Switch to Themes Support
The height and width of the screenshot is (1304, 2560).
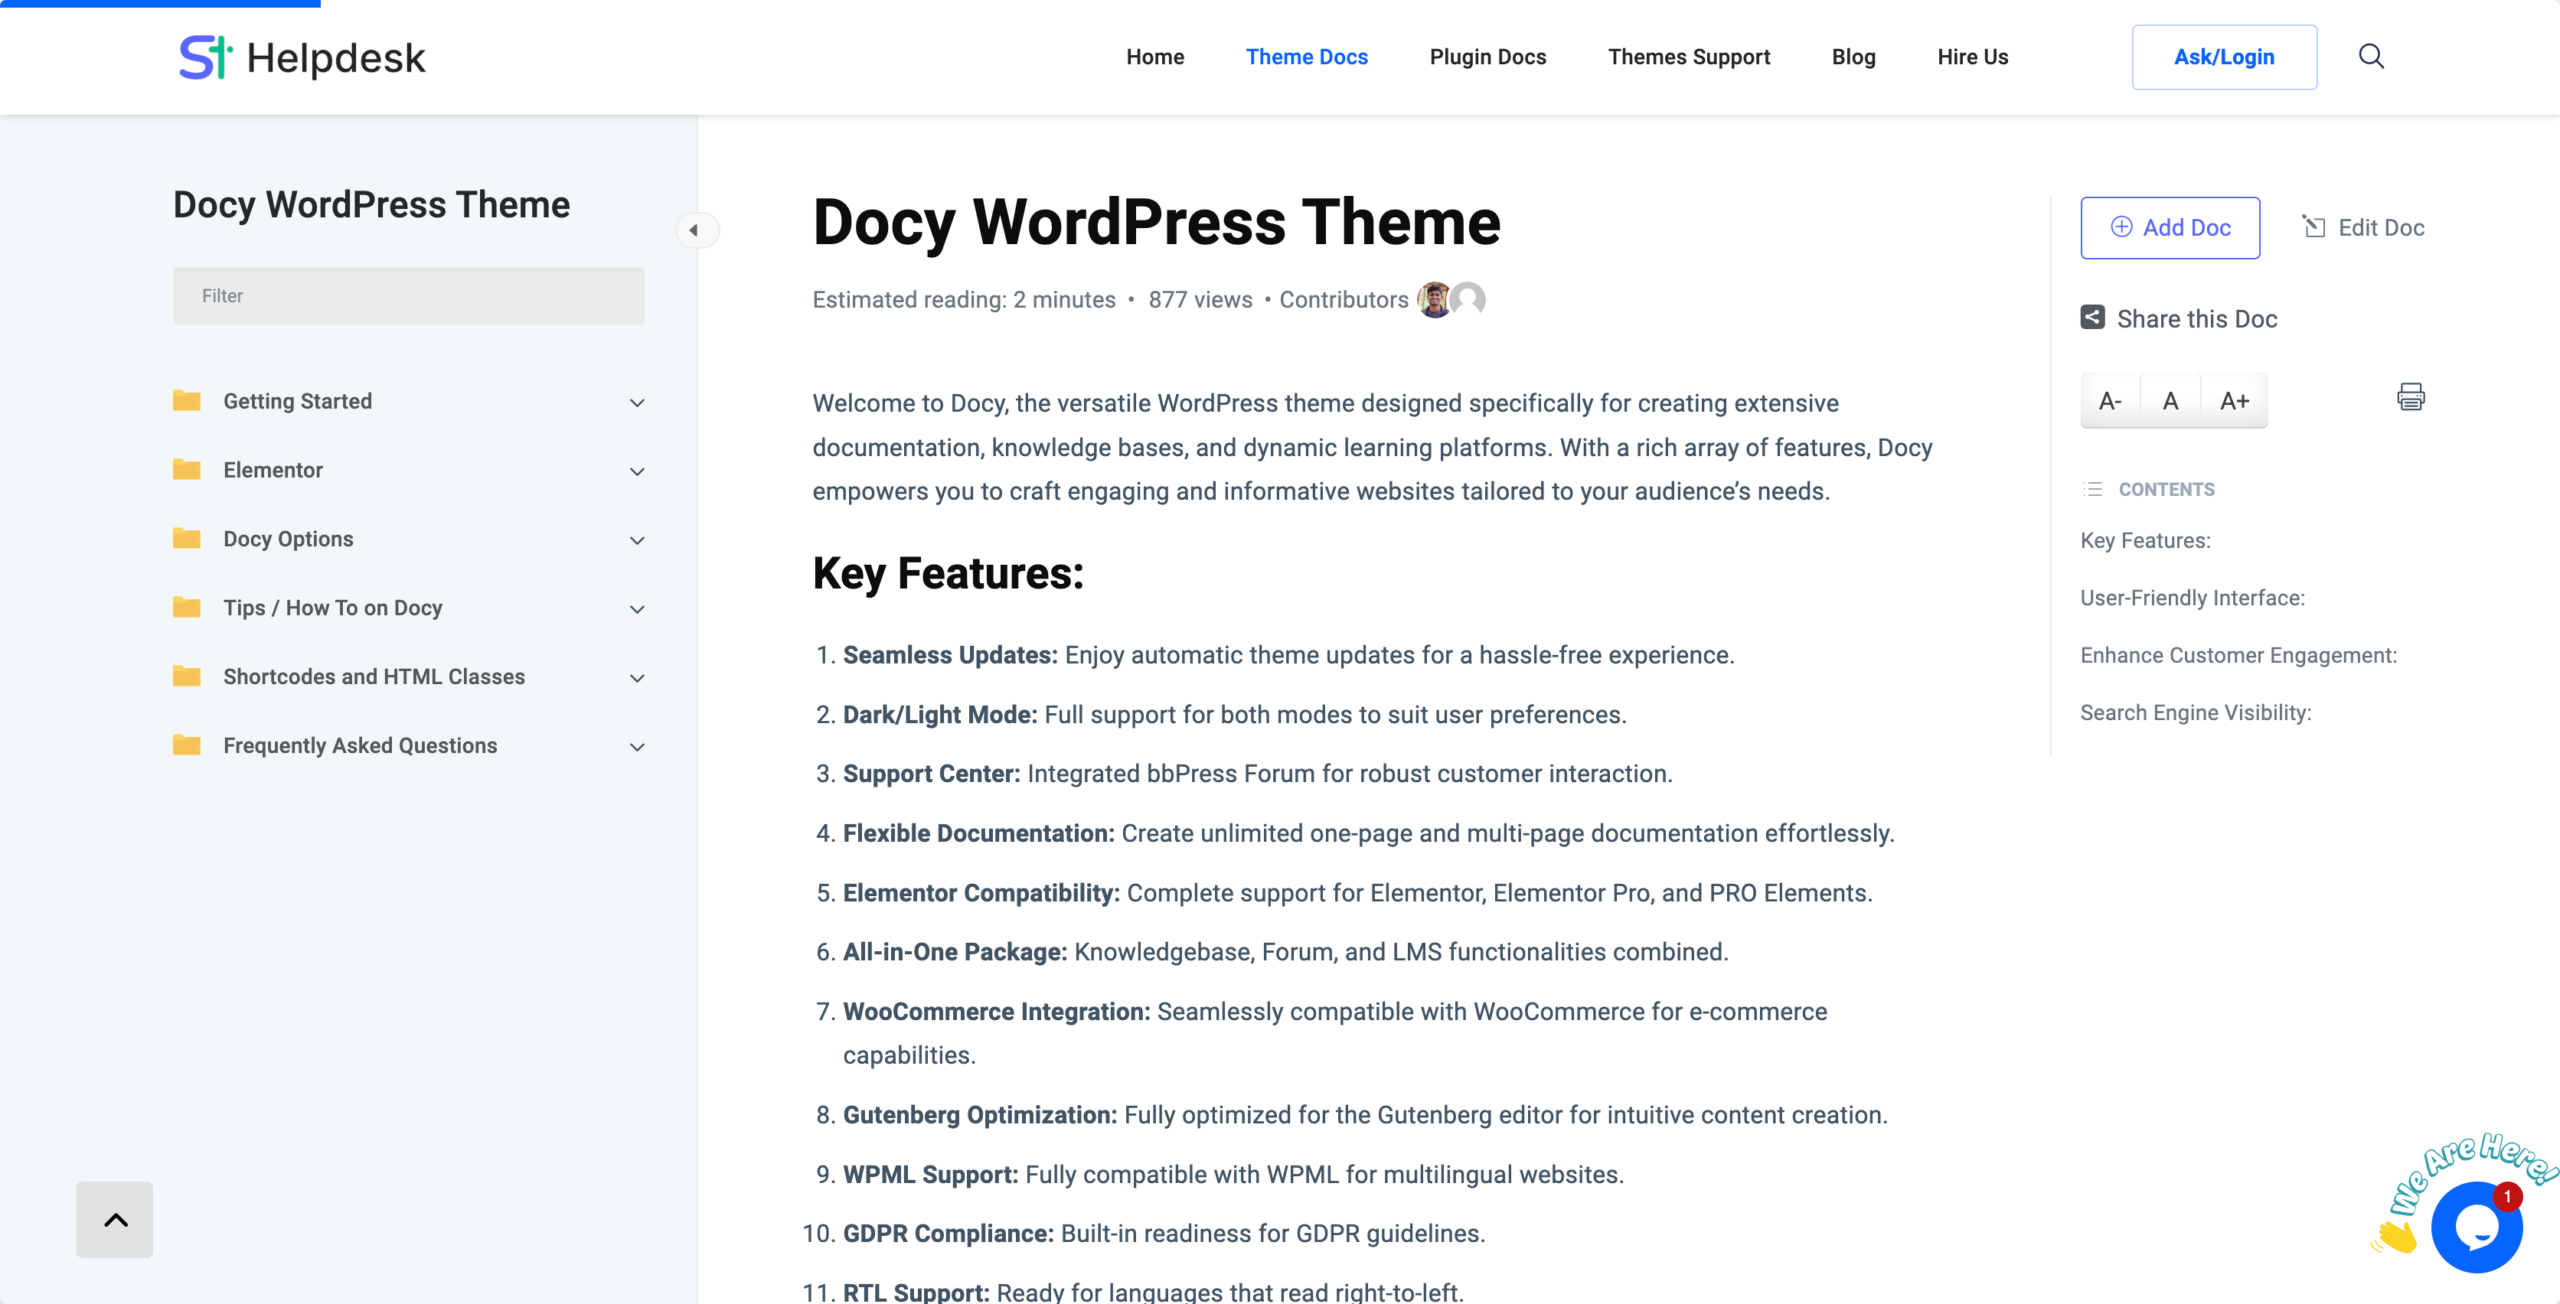1689,57
